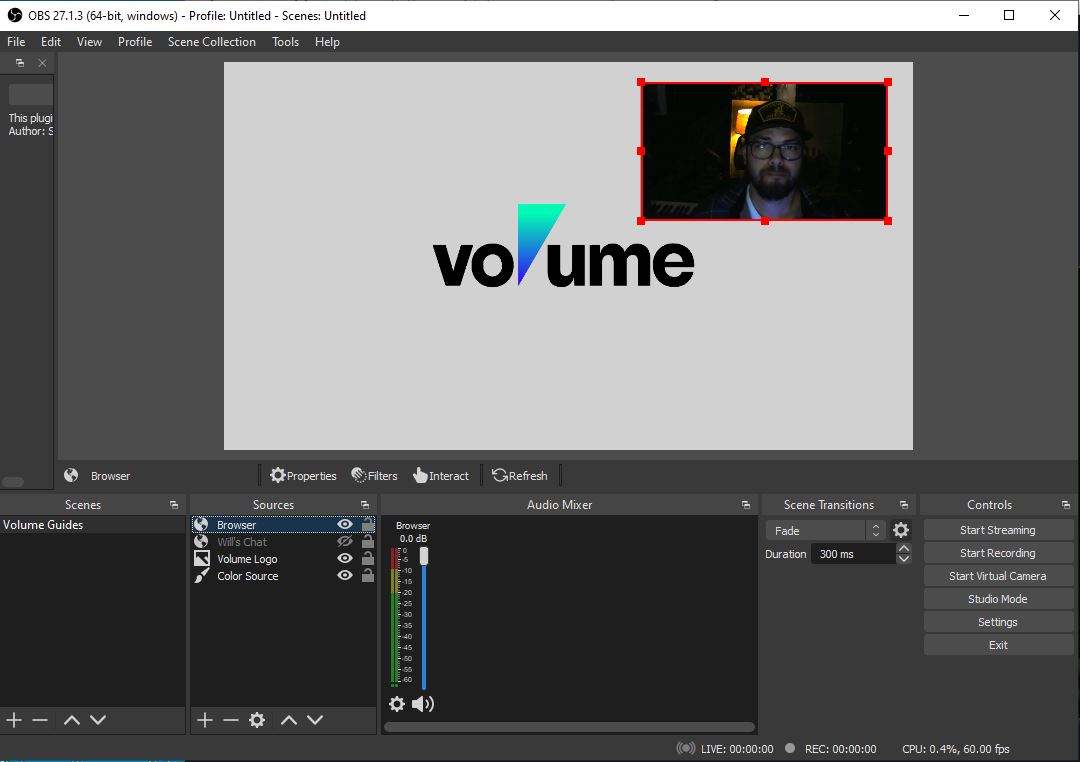Screen dimensions: 1080x762
Task: Click the Volume logo in the preview canvas
Action: pyautogui.click(x=563, y=245)
